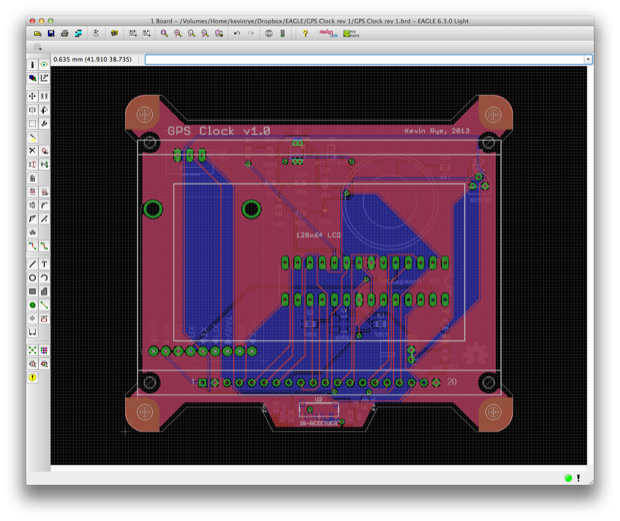Open the PCB quote icon

[351, 34]
